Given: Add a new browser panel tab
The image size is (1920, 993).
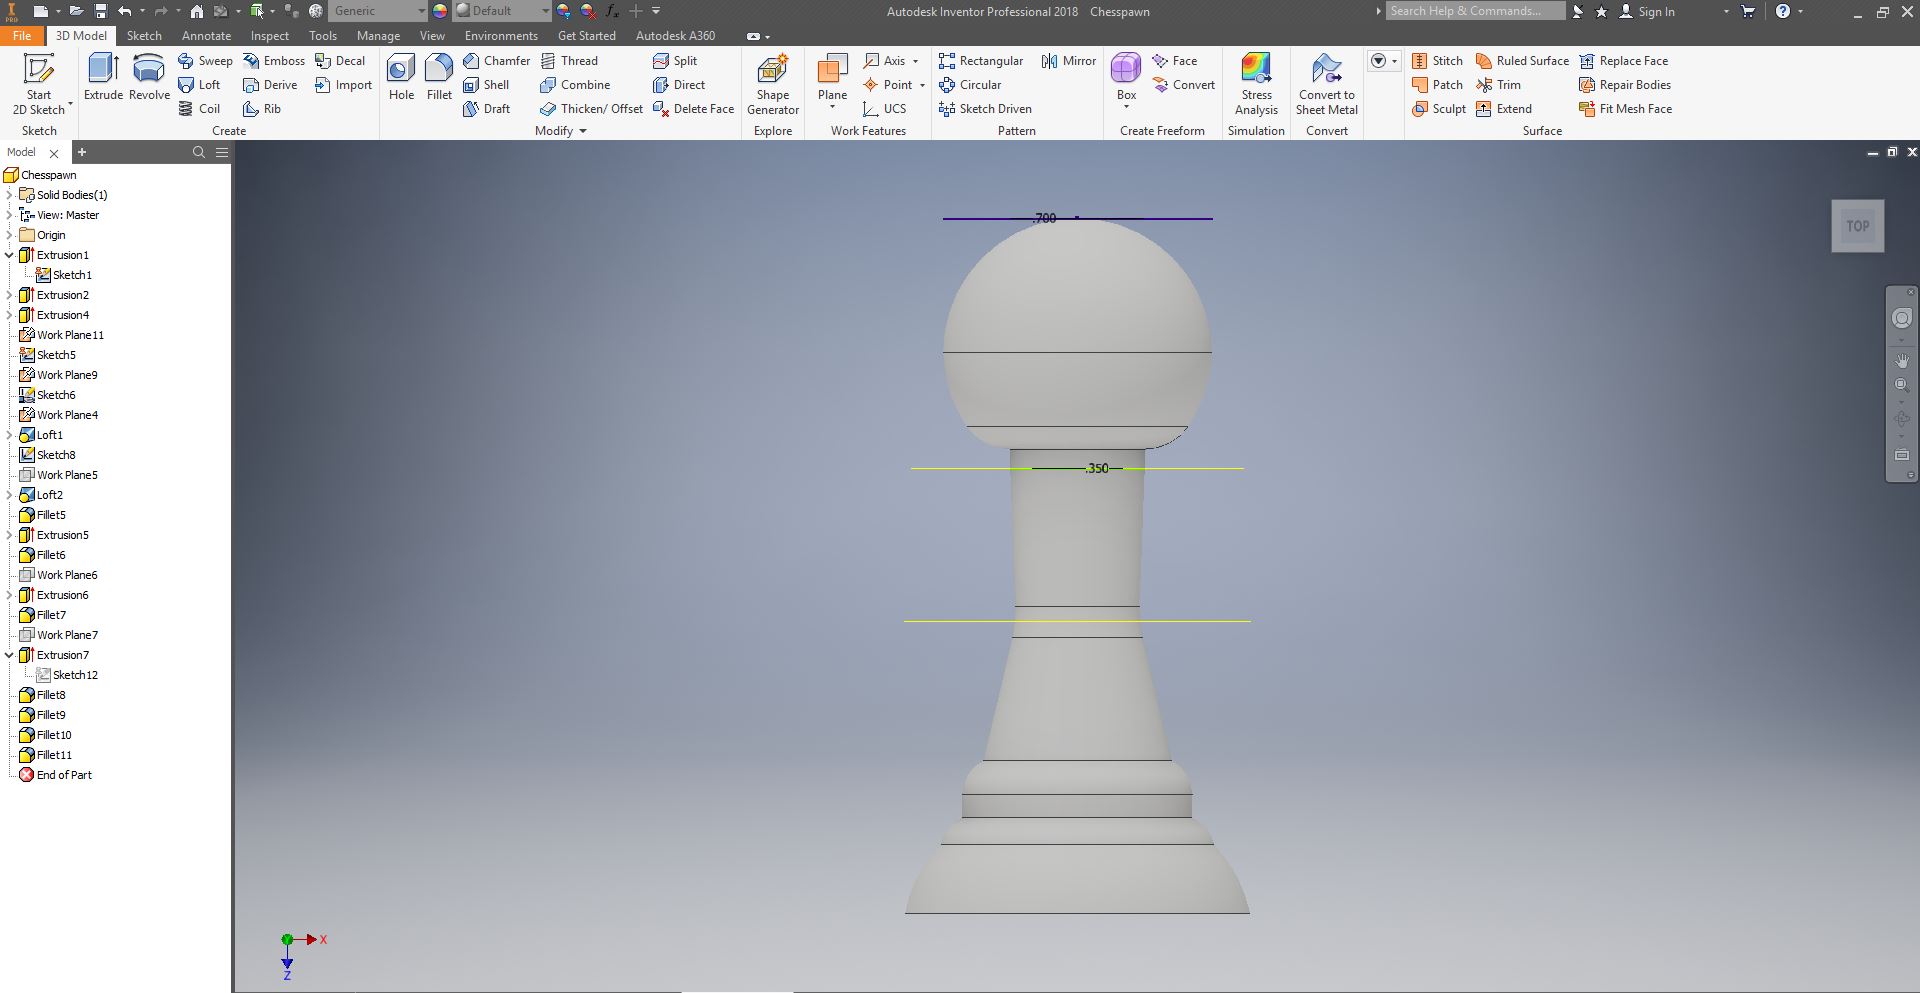Looking at the screenshot, I should (x=82, y=152).
